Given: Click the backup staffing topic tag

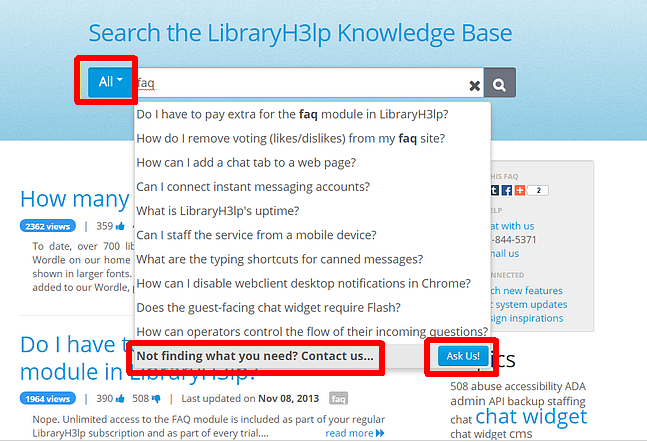Looking at the screenshot, I should (547, 401).
